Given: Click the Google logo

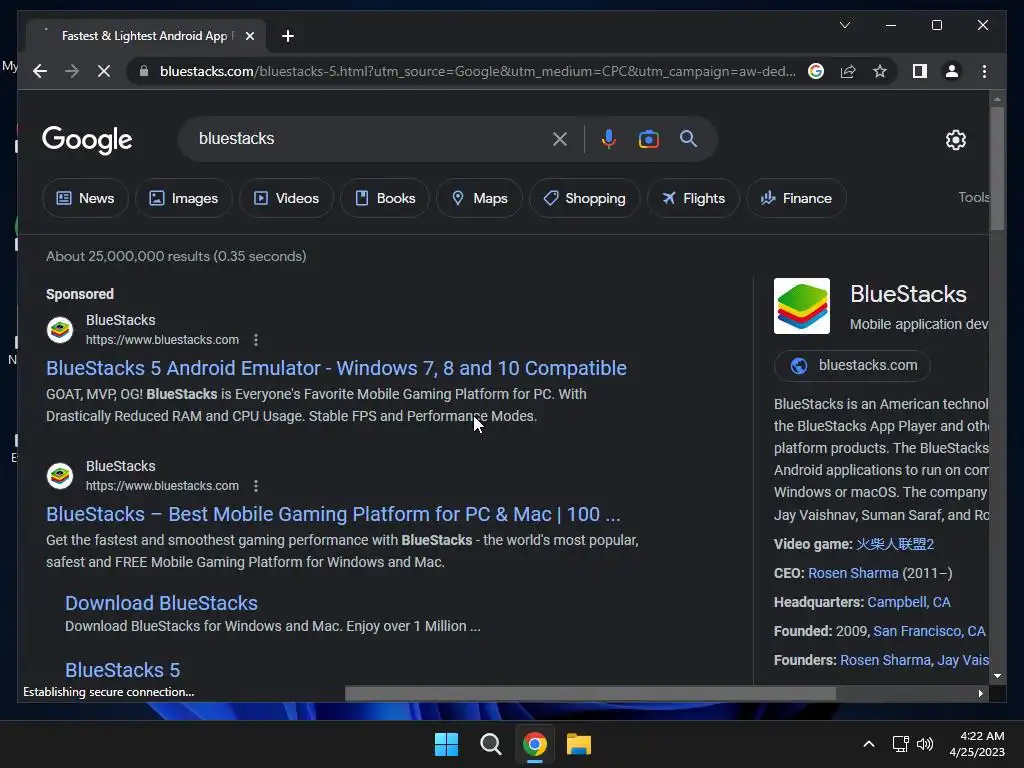Looking at the screenshot, I should coord(87,140).
